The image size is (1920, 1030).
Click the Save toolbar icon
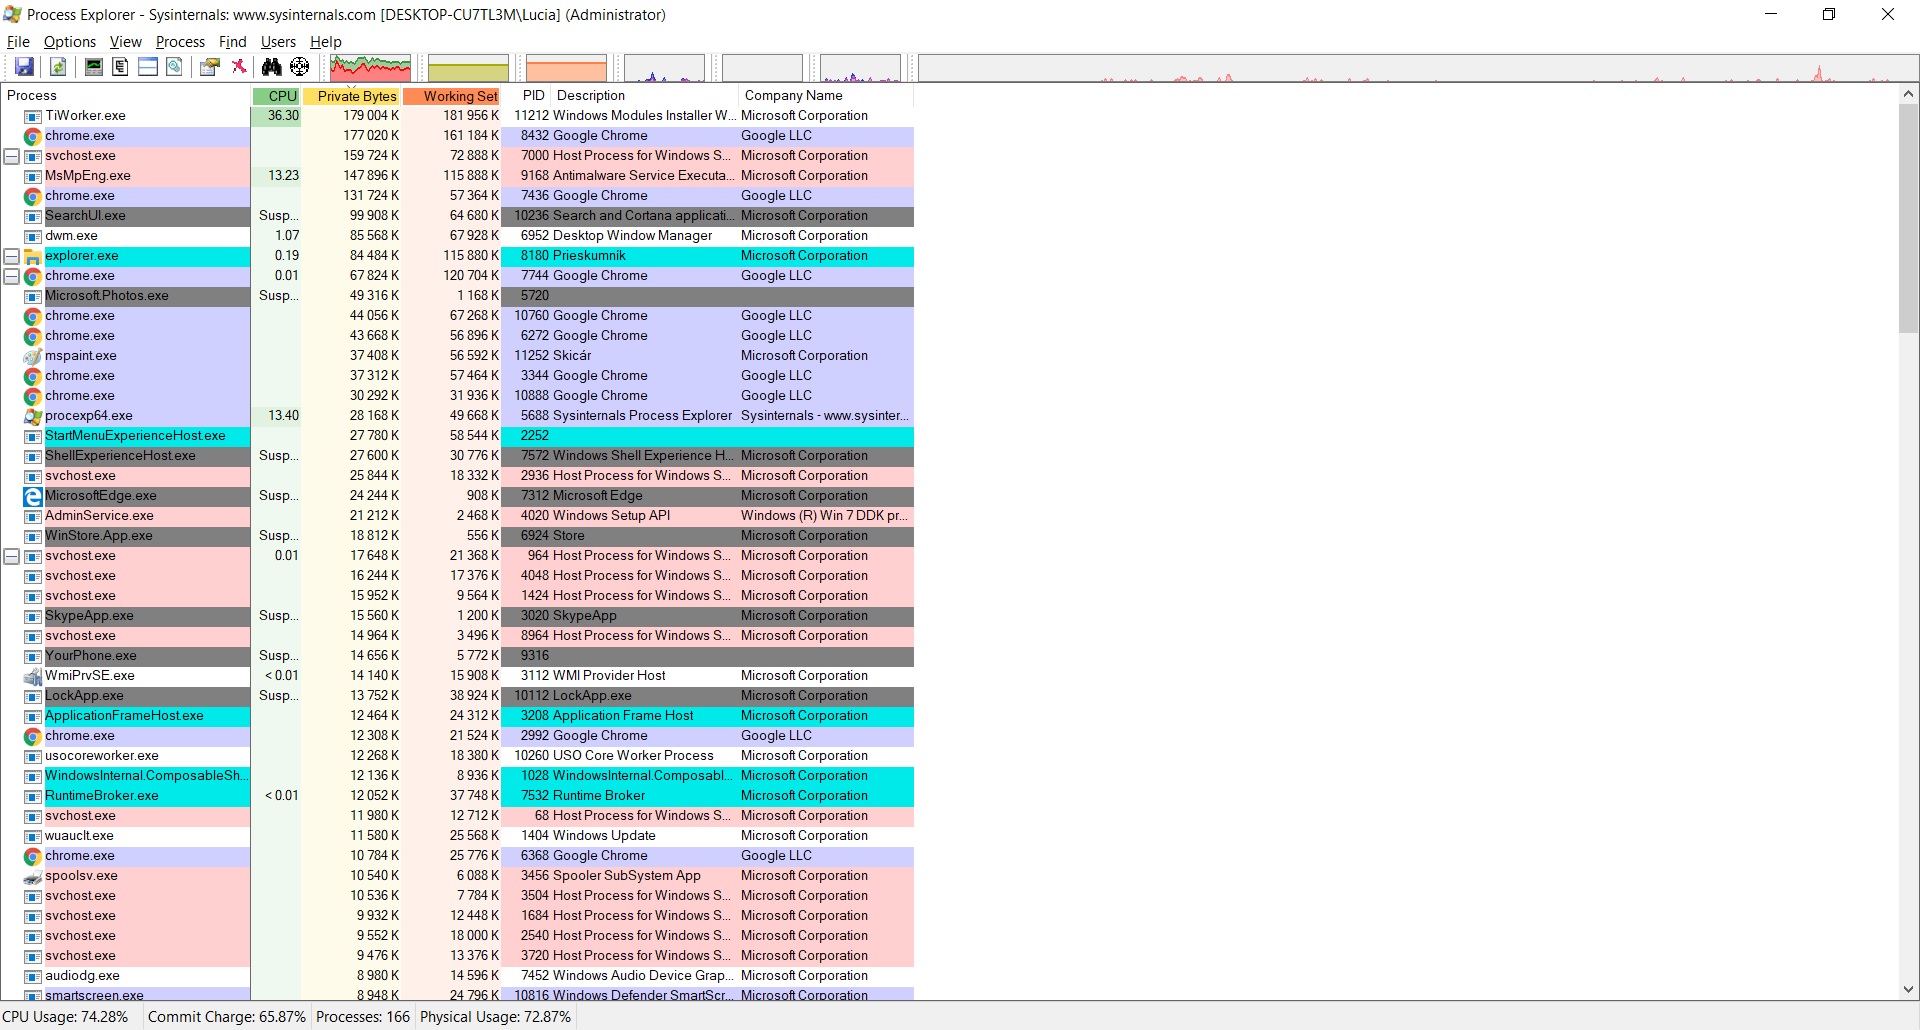[24, 67]
